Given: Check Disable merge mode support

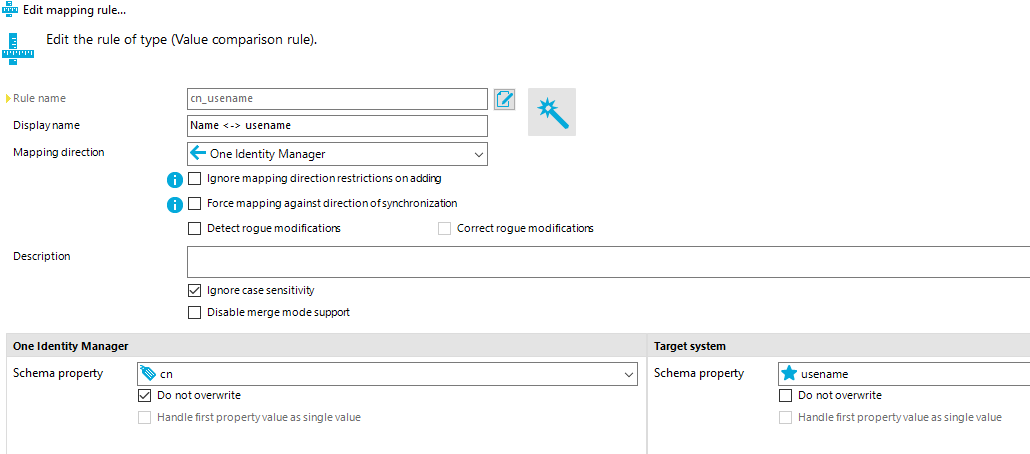Looking at the screenshot, I should point(194,312).
